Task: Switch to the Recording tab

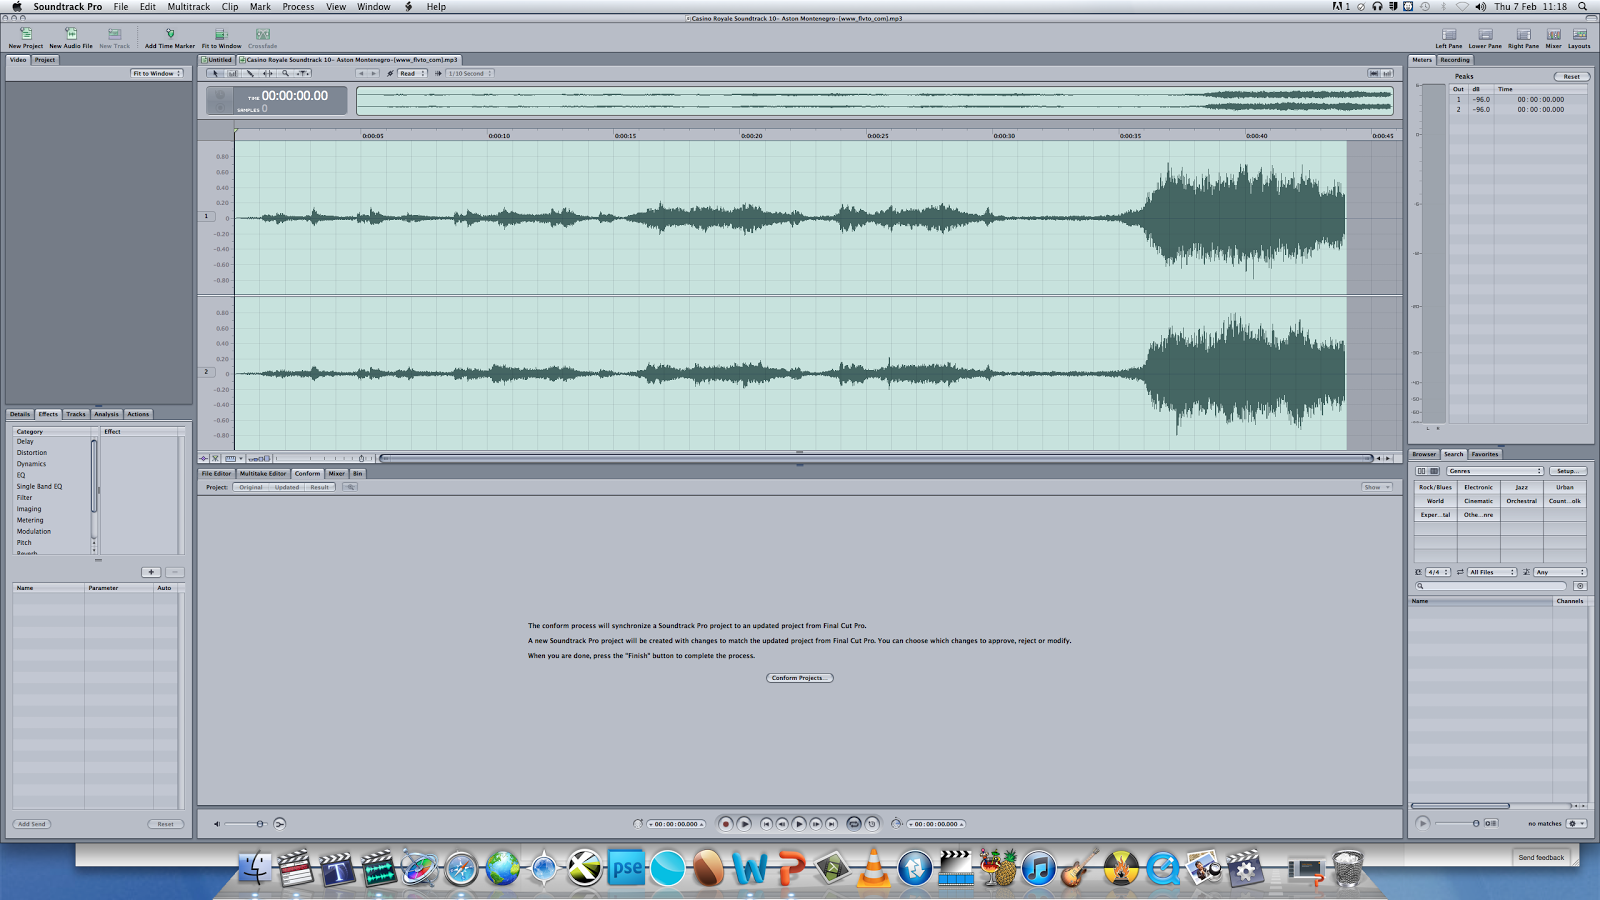Action: coord(1455,60)
